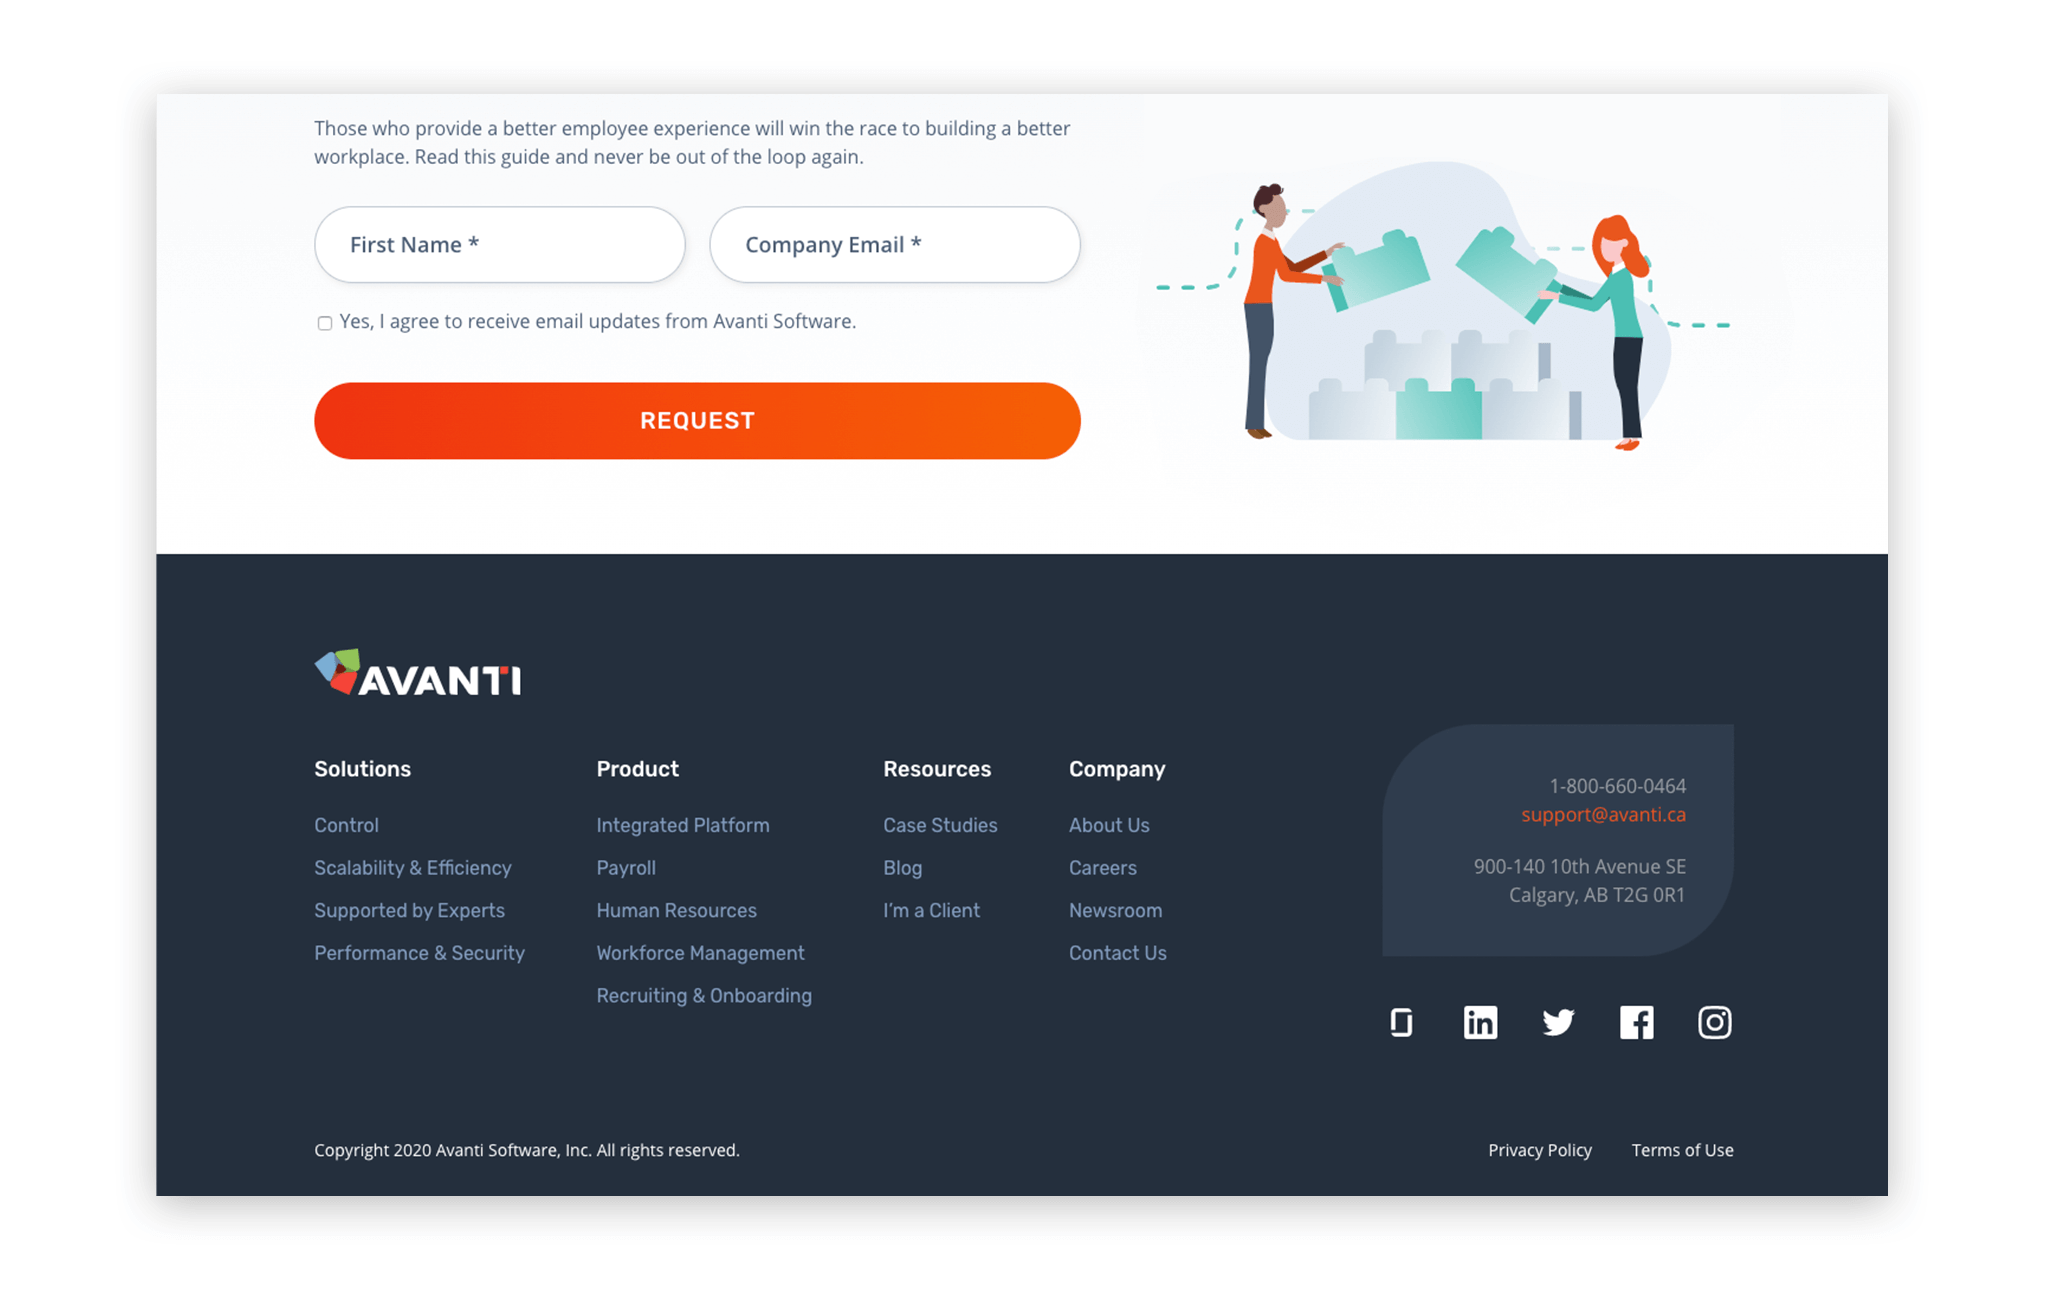Click the Facebook social media icon
The width and height of the screenshot is (2047, 1290).
coord(1634,1021)
